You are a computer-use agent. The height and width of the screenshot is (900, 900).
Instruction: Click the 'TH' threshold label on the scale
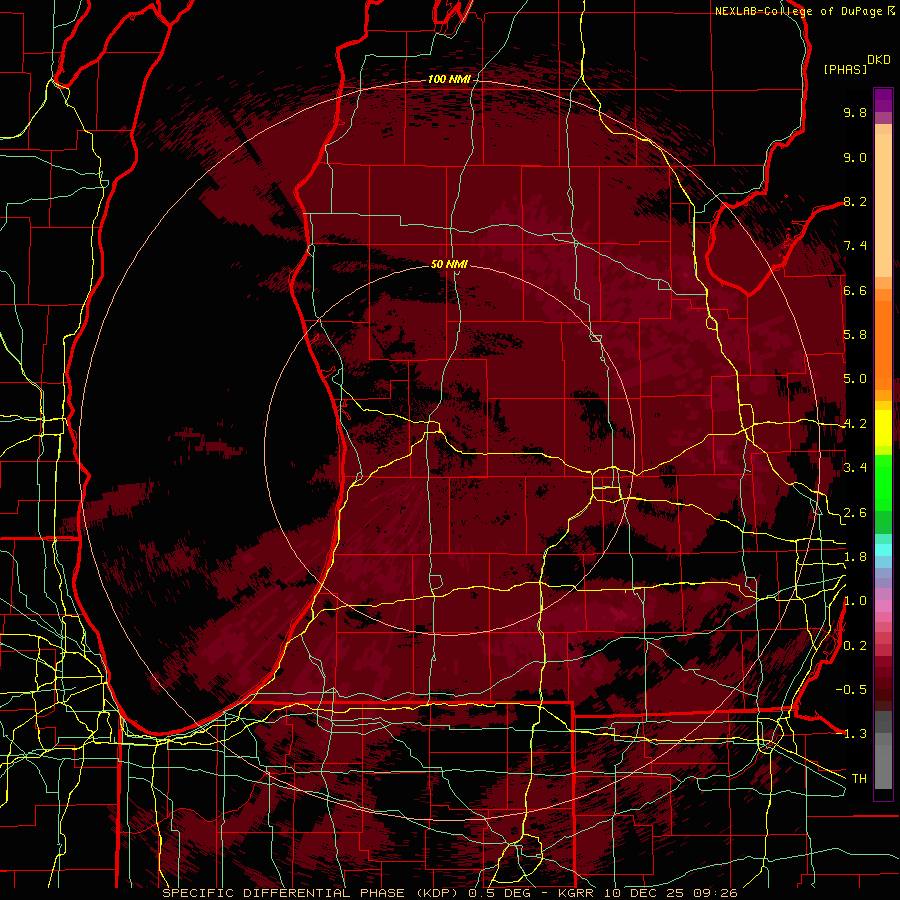click(x=859, y=779)
